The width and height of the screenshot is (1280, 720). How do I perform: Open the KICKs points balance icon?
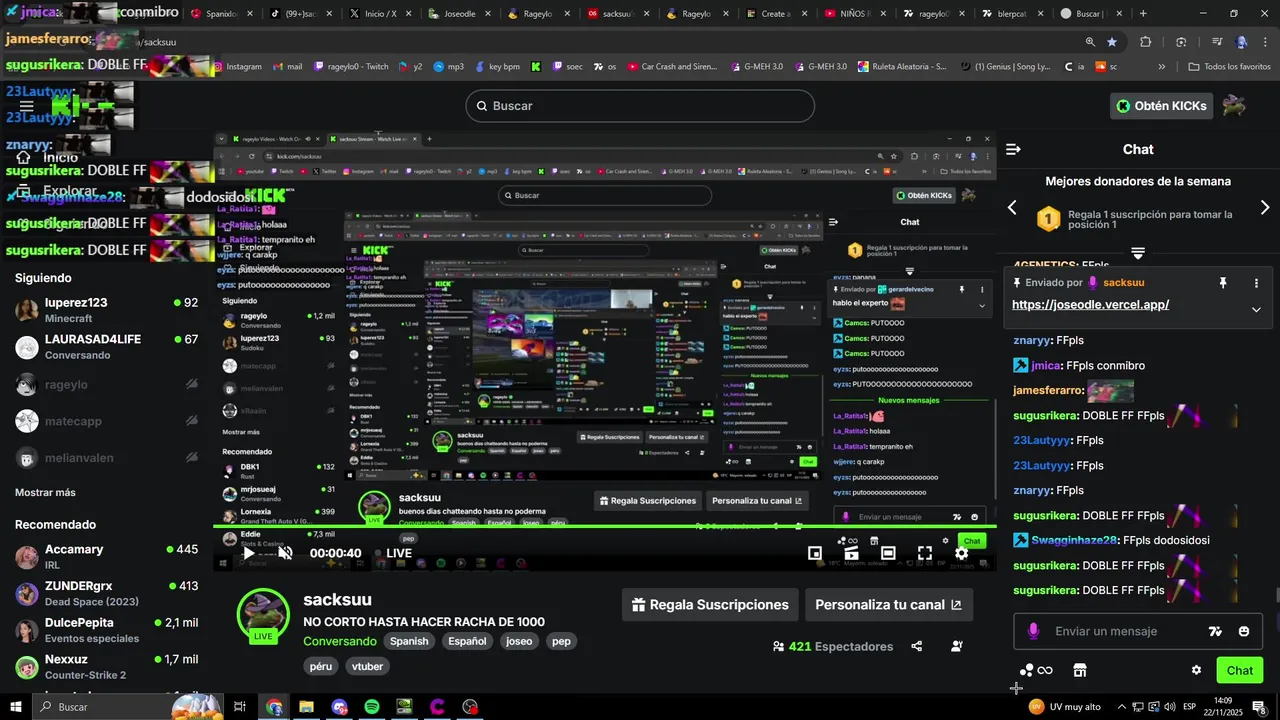(x=1035, y=670)
